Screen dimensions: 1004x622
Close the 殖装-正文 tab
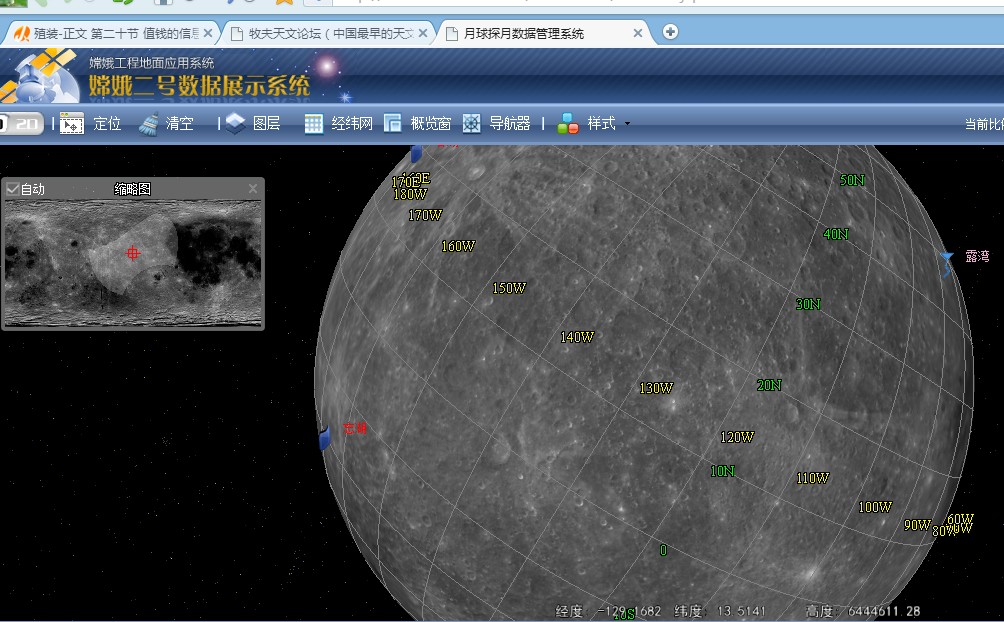[x=208, y=33]
